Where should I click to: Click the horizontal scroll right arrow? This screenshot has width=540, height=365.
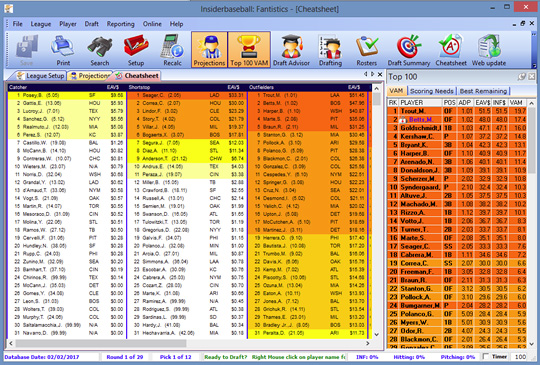pyautogui.click(x=368, y=343)
